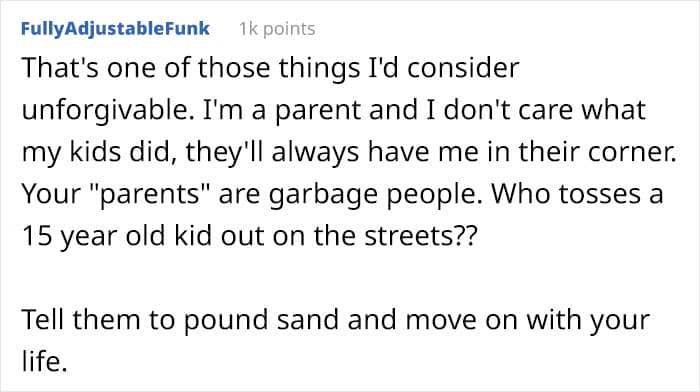Click the double question marks after "streets"

point(466,235)
